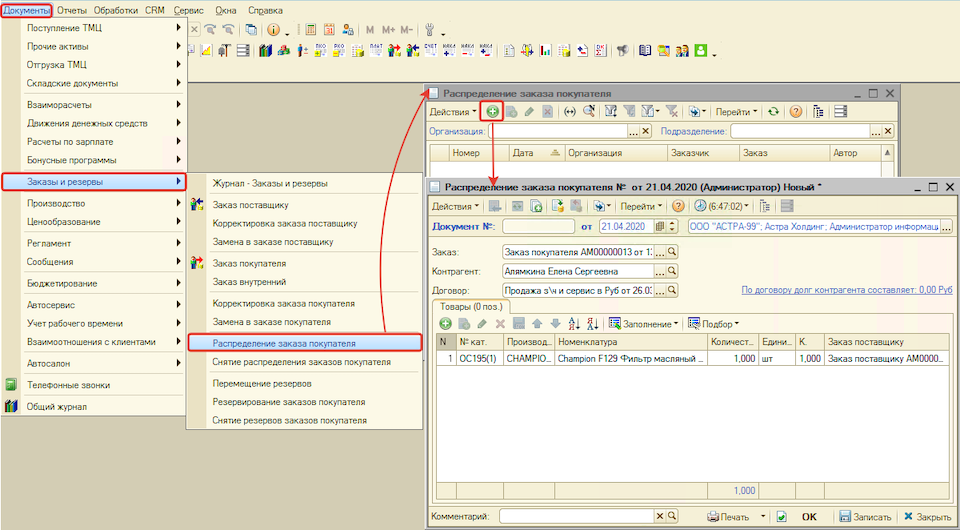Open magnifier next to Контрагент field
This screenshot has width=960, height=530.
672,271
